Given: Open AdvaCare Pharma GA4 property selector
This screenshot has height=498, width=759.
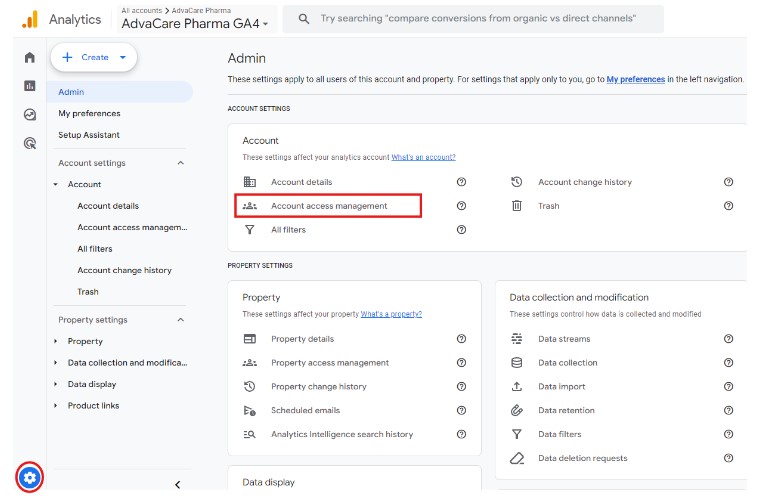Looking at the screenshot, I should [195, 24].
